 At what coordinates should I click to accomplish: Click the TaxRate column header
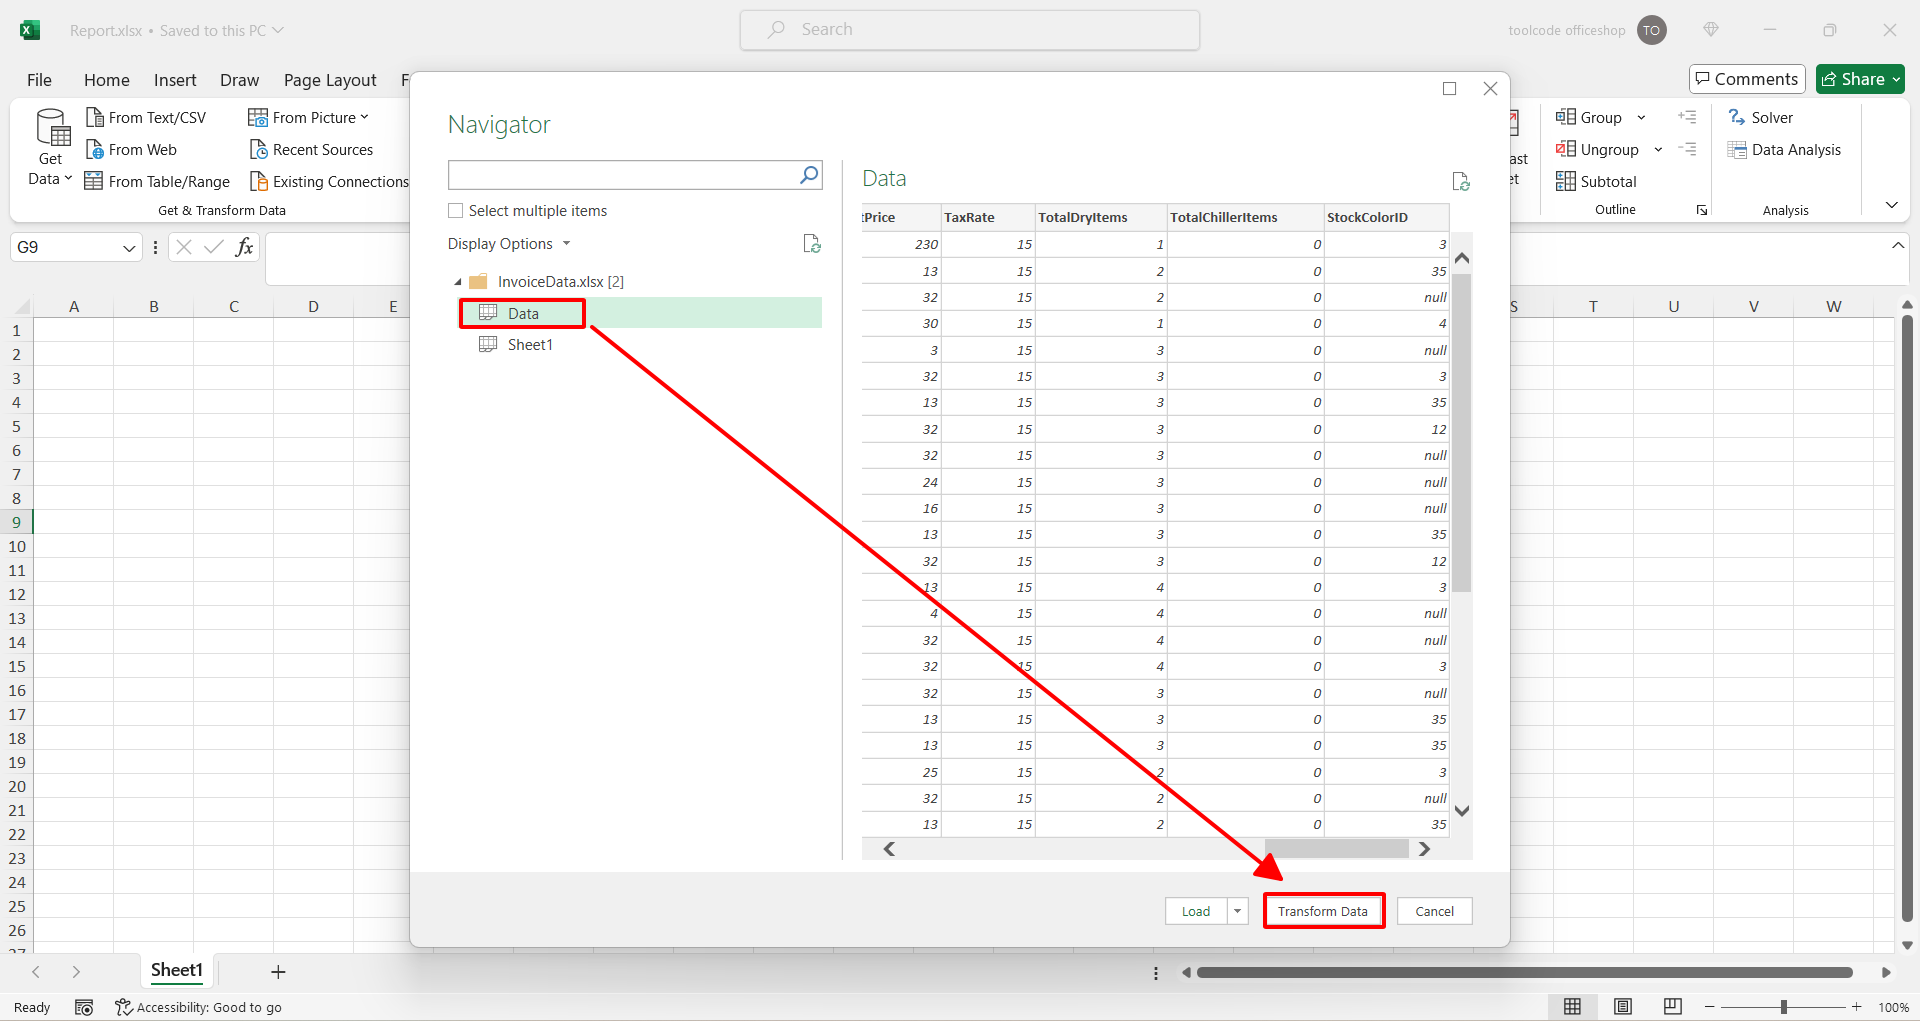tap(986, 218)
